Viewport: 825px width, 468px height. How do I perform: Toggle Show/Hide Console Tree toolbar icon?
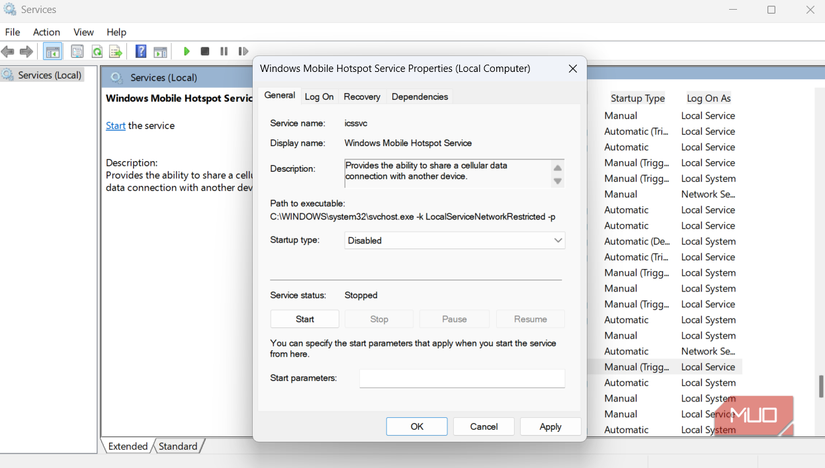[53, 51]
